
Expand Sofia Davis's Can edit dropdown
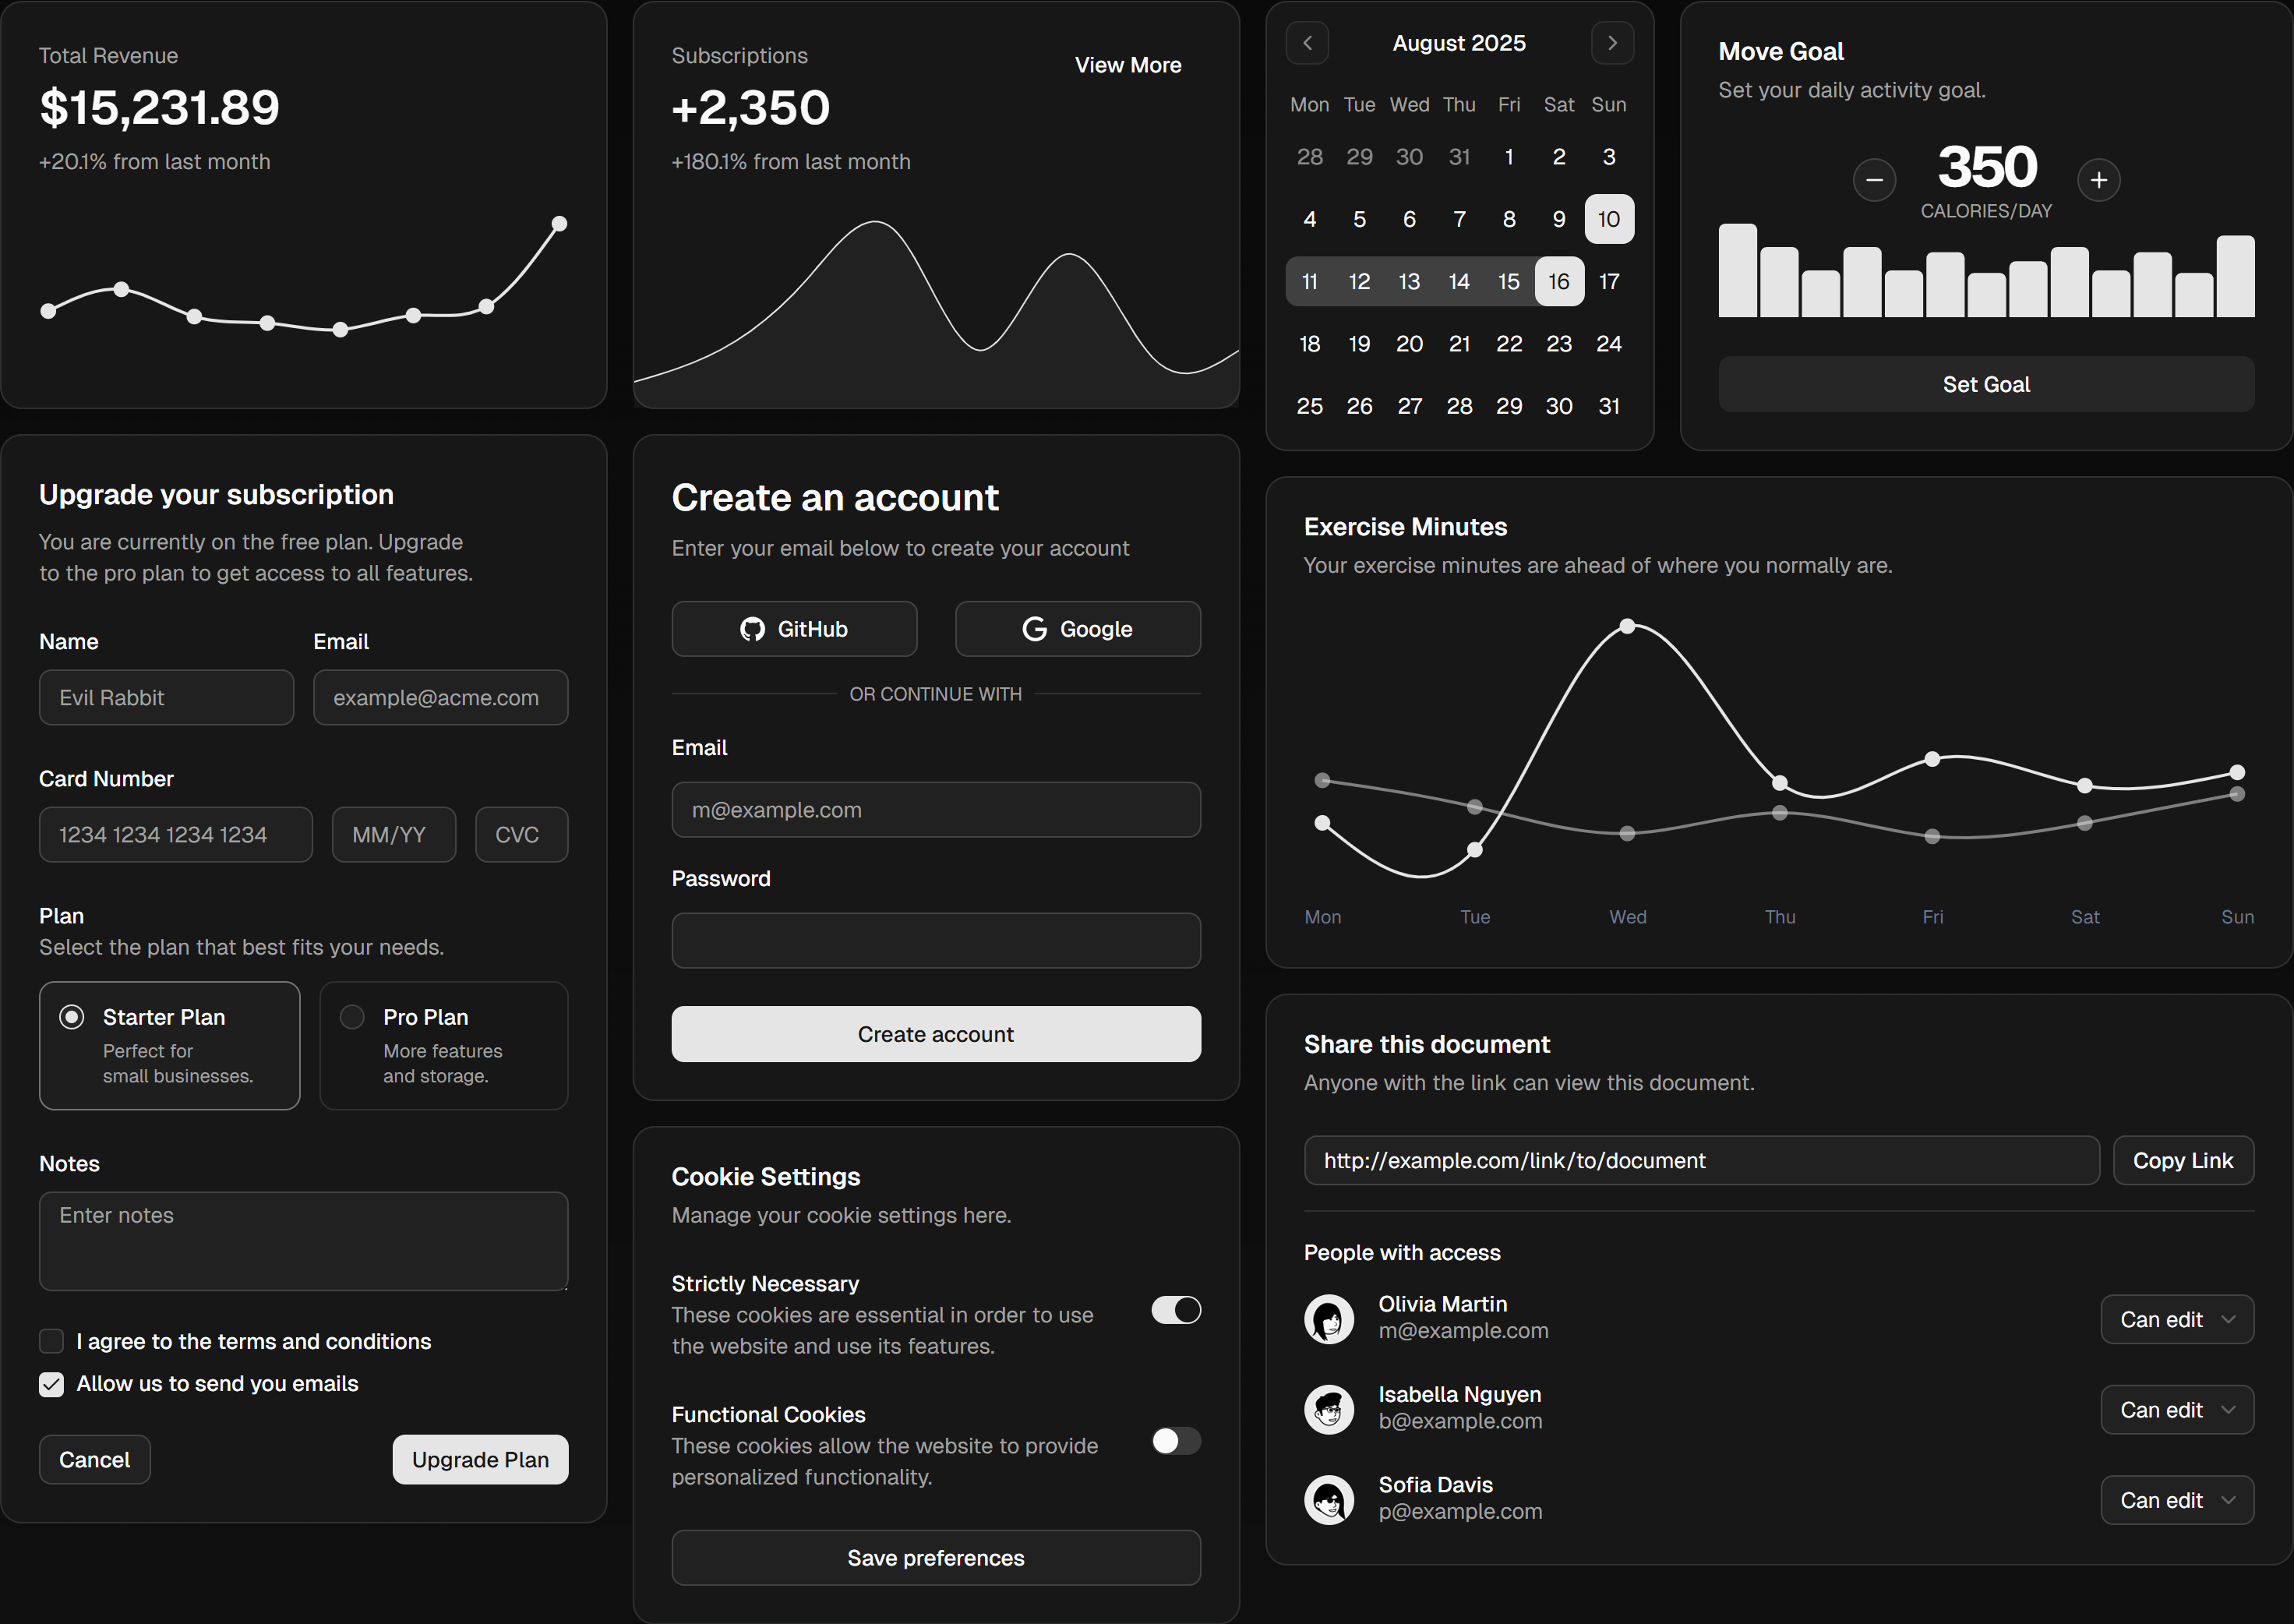click(x=2176, y=1500)
